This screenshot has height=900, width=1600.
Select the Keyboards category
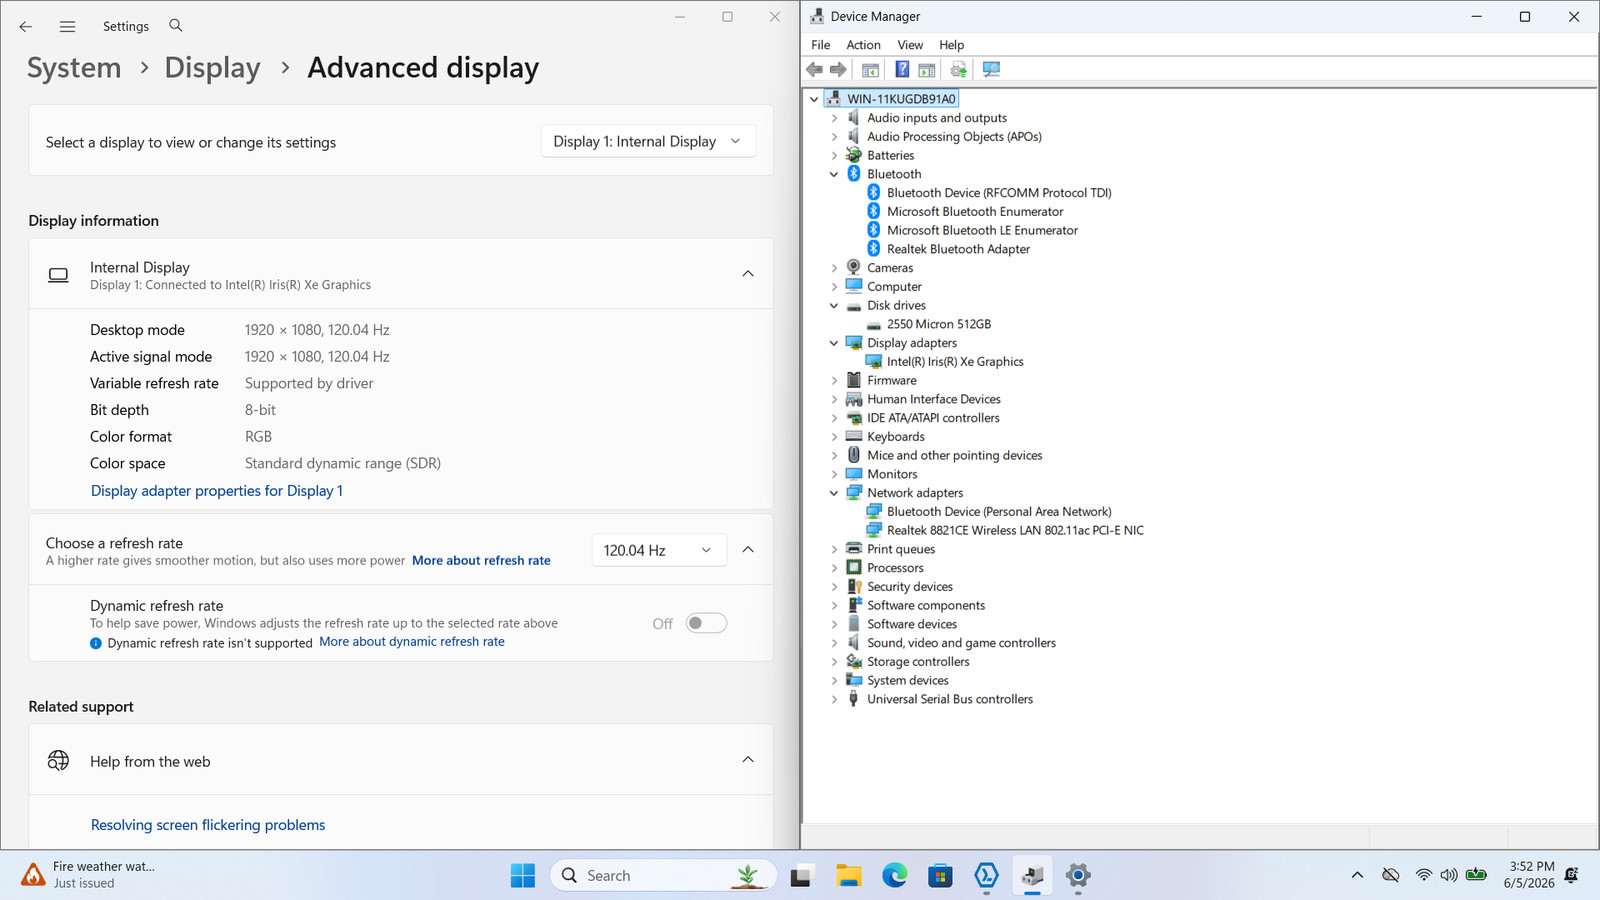click(895, 437)
